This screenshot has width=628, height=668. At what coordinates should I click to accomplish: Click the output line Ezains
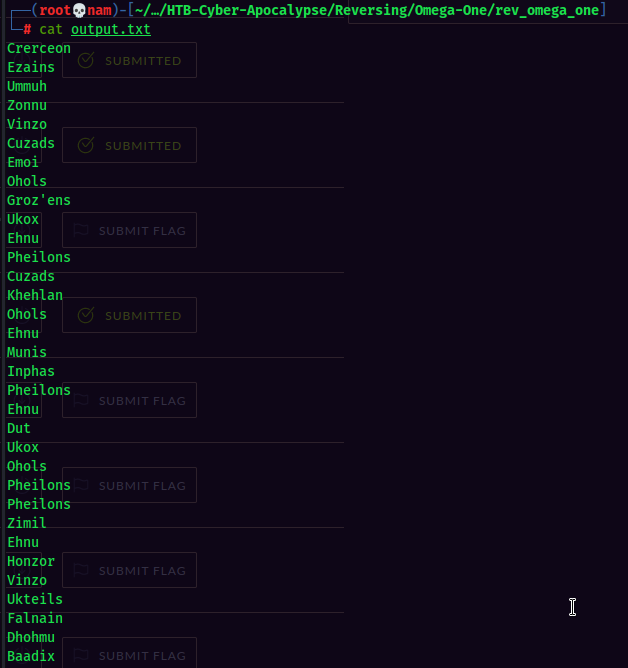(31, 67)
